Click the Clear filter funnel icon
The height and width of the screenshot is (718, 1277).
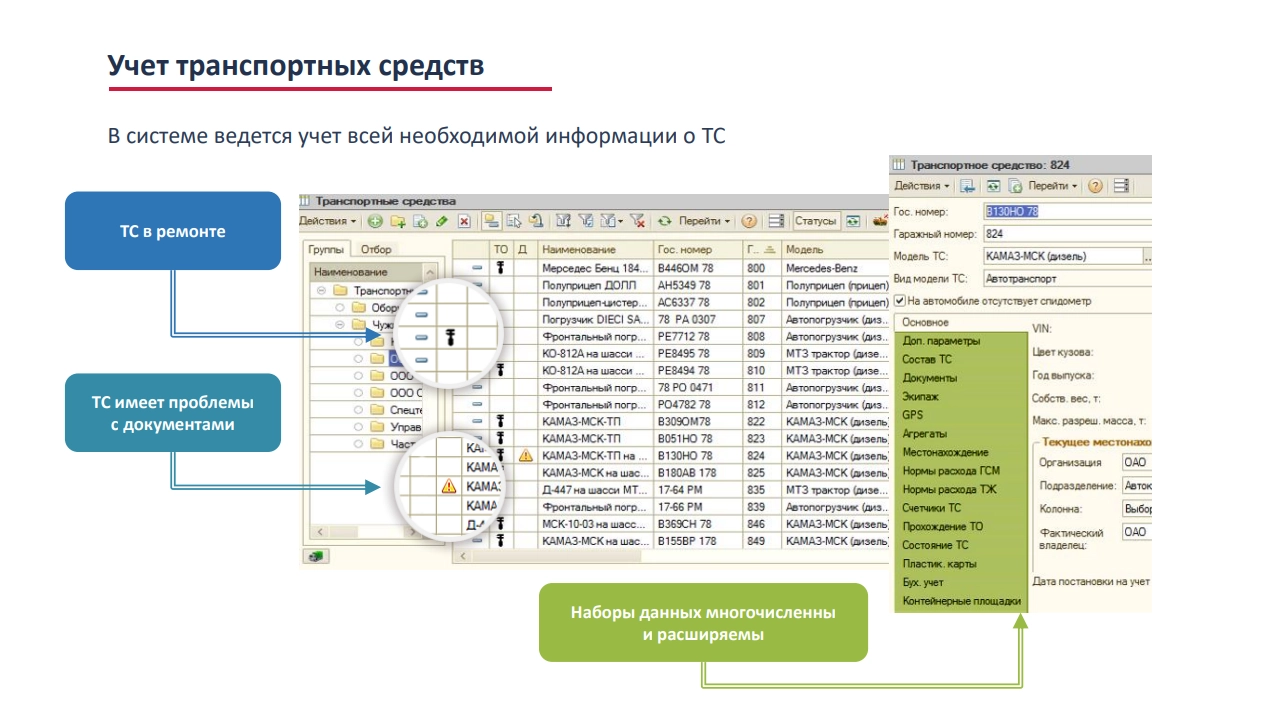637,221
